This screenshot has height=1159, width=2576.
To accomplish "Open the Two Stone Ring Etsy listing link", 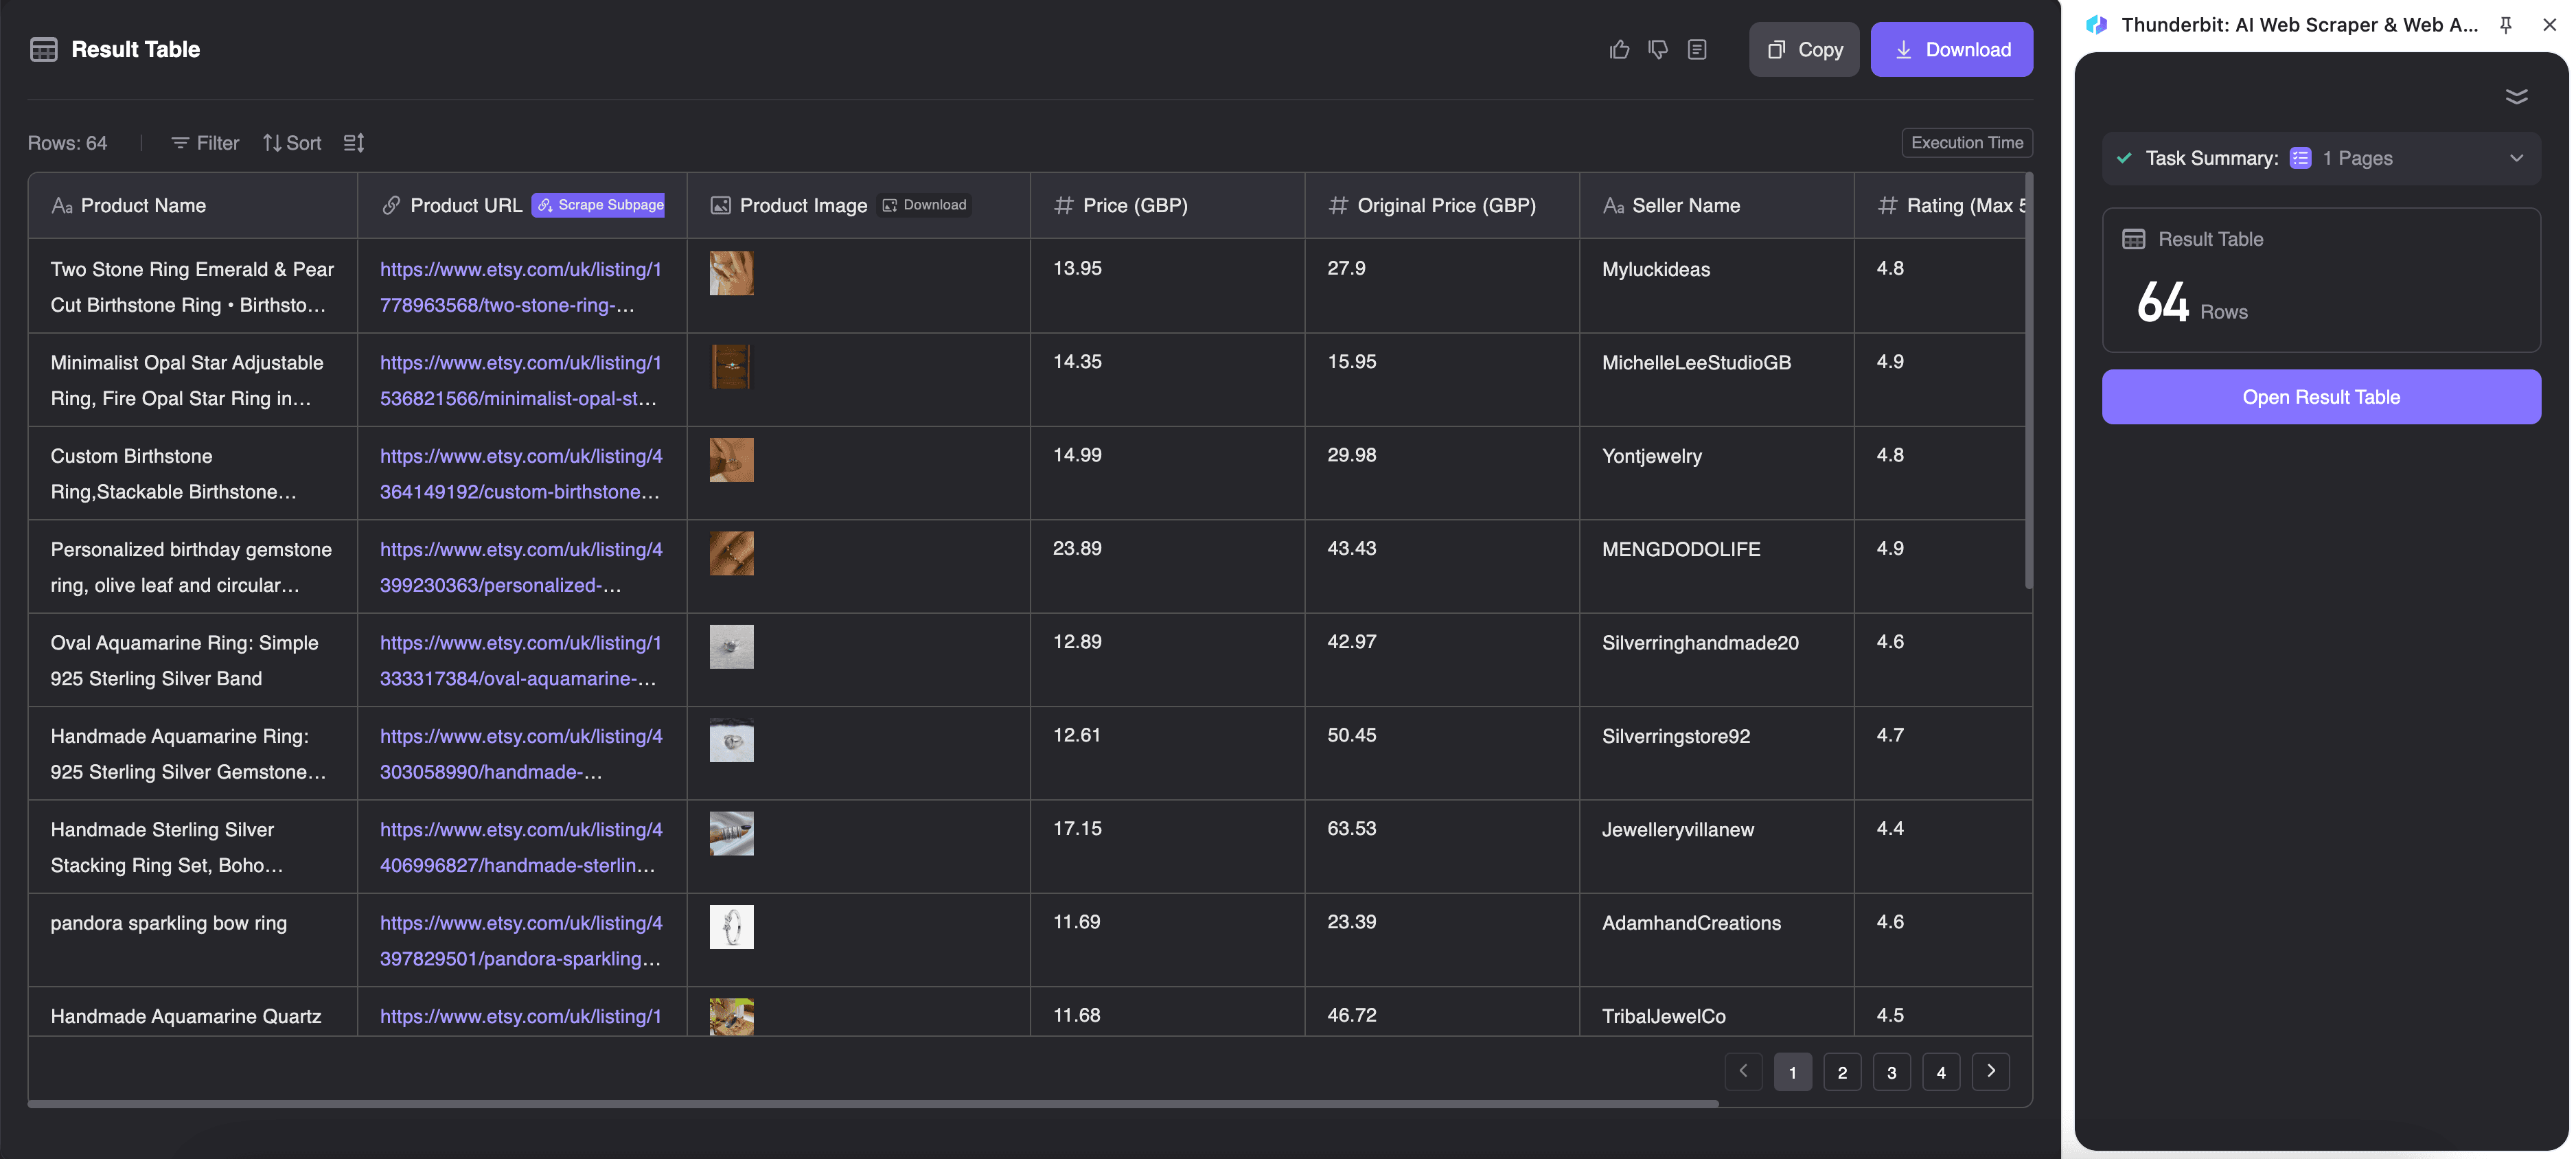I will click(x=519, y=287).
